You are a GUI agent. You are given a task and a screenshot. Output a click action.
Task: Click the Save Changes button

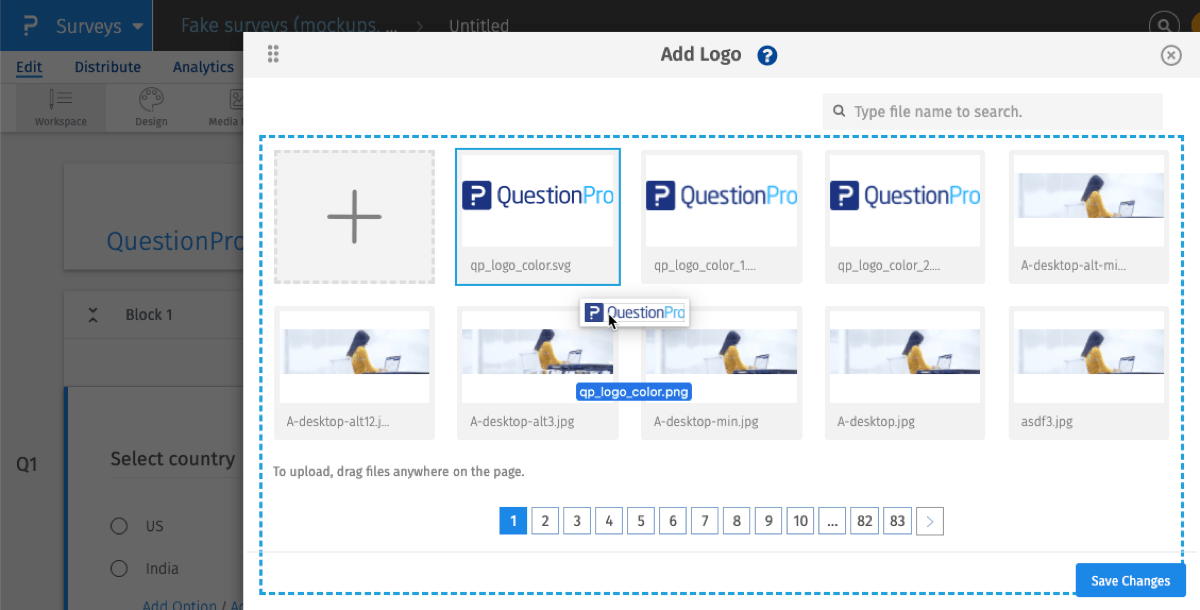[x=1130, y=580]
